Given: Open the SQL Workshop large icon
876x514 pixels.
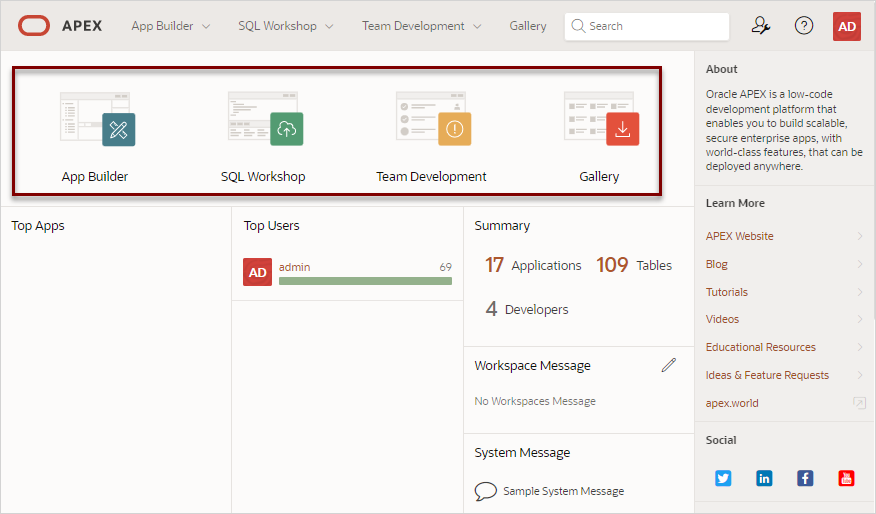Looking at the screenshot, I should (x=265, y=119).
